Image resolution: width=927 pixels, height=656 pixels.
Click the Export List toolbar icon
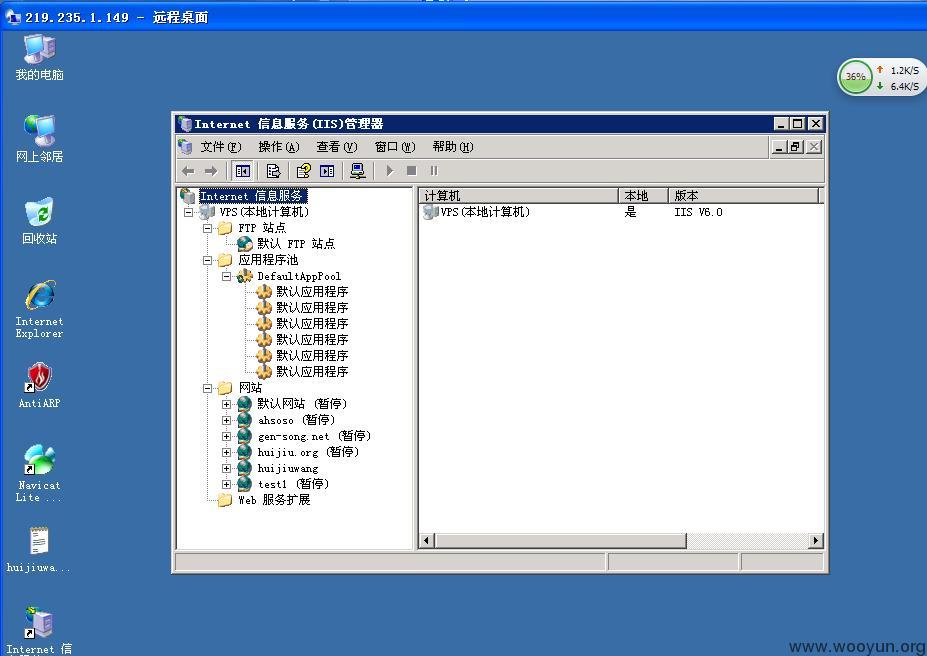pyautogui.click(x=273, y=171)
